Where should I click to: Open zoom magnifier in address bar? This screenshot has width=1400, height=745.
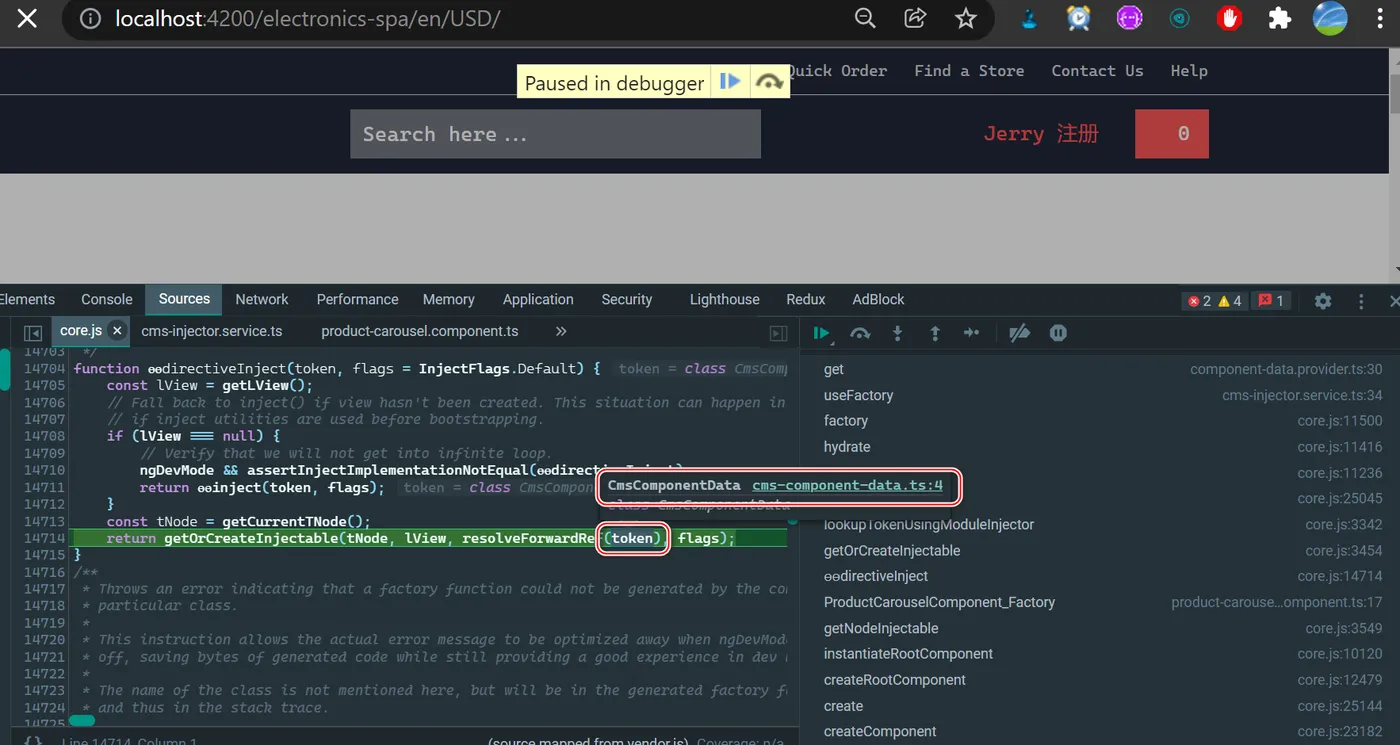click(865, 19)
